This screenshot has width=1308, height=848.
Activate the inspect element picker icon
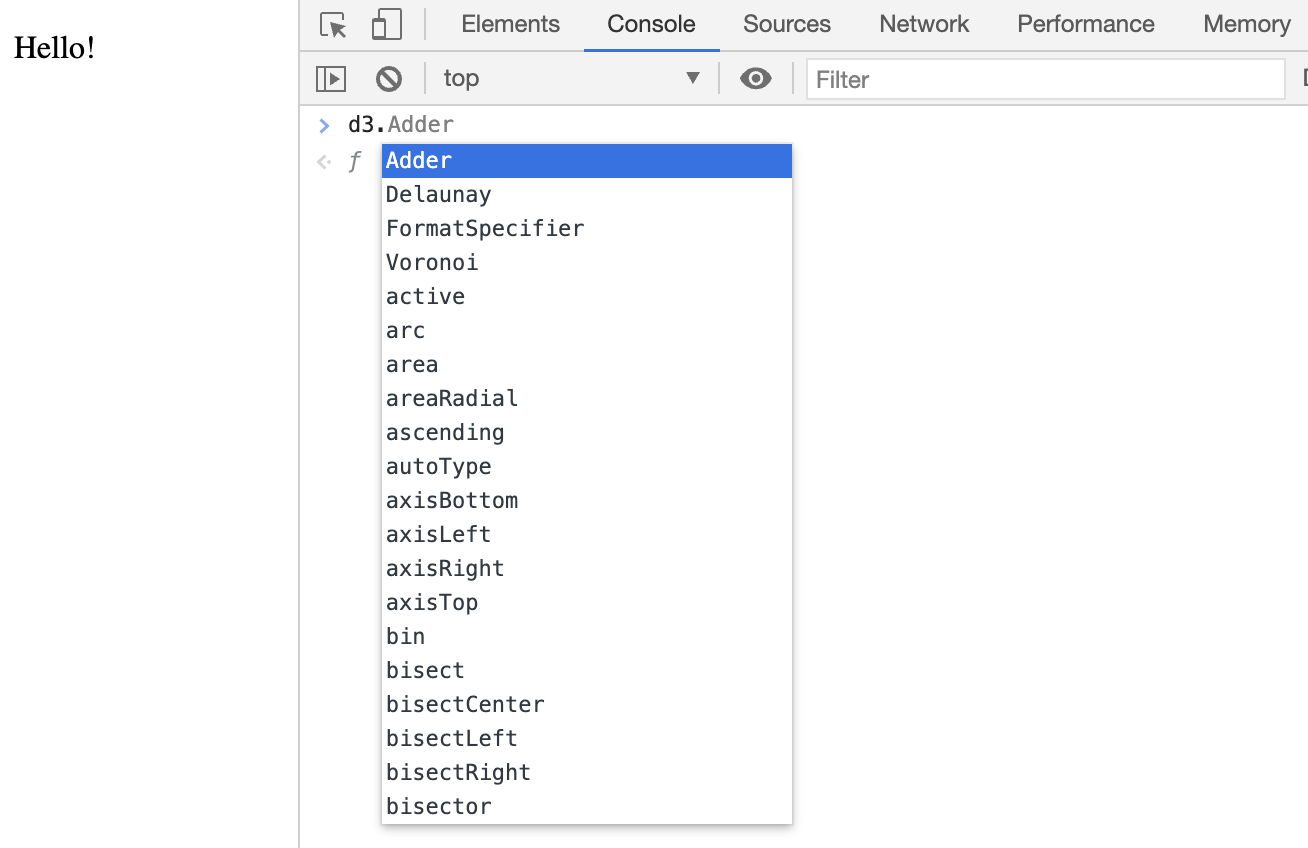point(333,25)
